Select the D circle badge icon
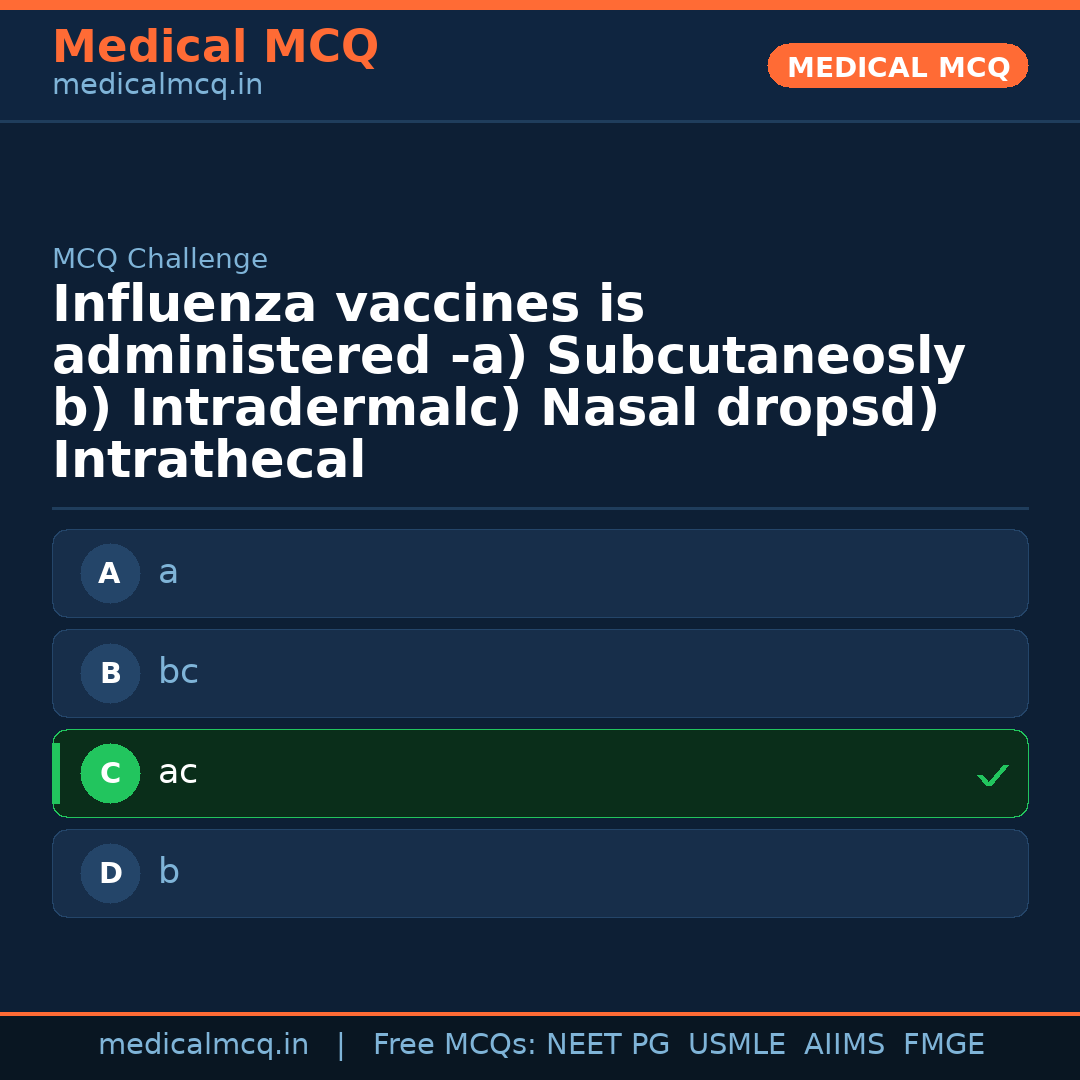The width and height of the screenshot is (1080, 1080). coord(110,873)
